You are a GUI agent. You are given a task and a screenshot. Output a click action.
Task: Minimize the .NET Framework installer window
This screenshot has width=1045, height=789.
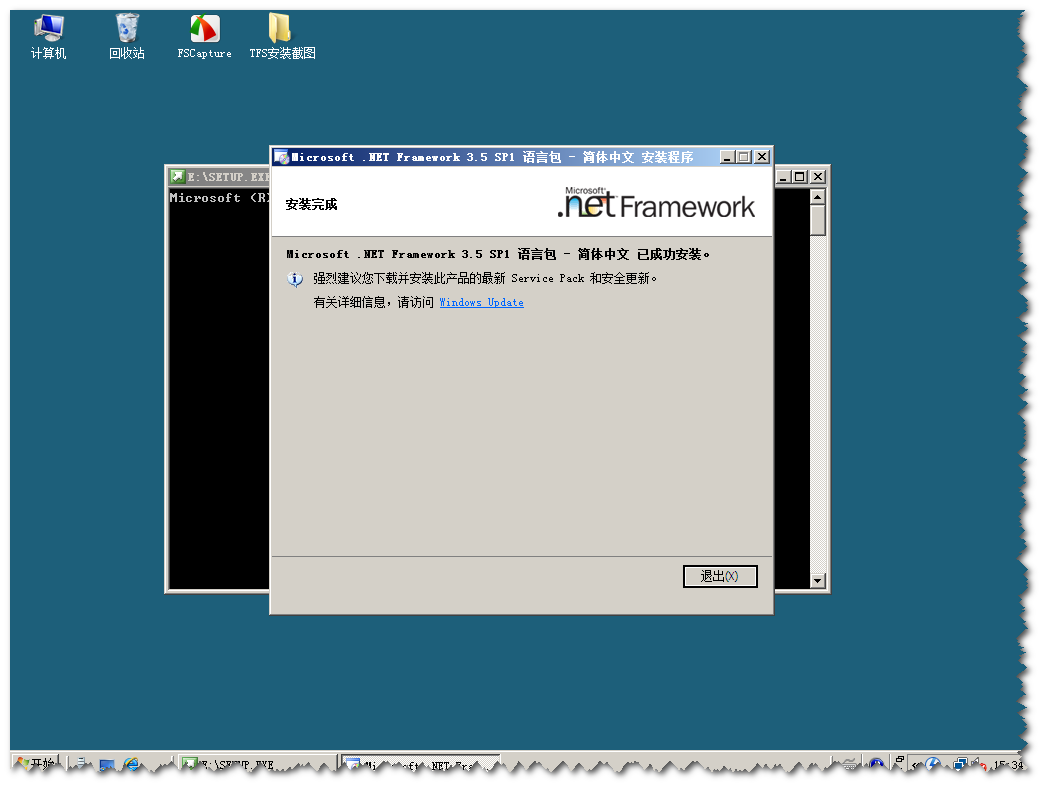pyautogui.click(x=727, y=157)
